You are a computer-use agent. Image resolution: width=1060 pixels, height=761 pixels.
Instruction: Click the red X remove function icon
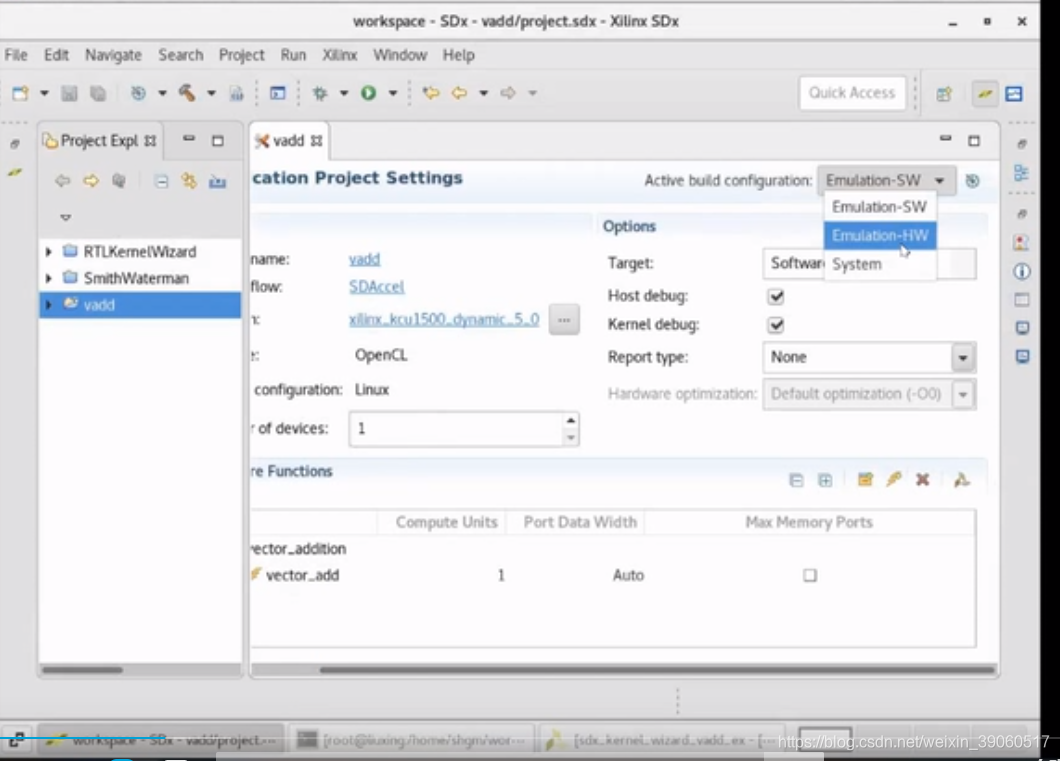click(922, 480)
